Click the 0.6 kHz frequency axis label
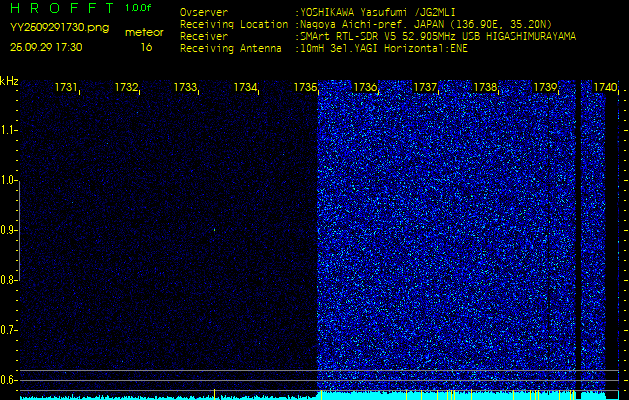629x400 pixels. (x=8, y=380)
